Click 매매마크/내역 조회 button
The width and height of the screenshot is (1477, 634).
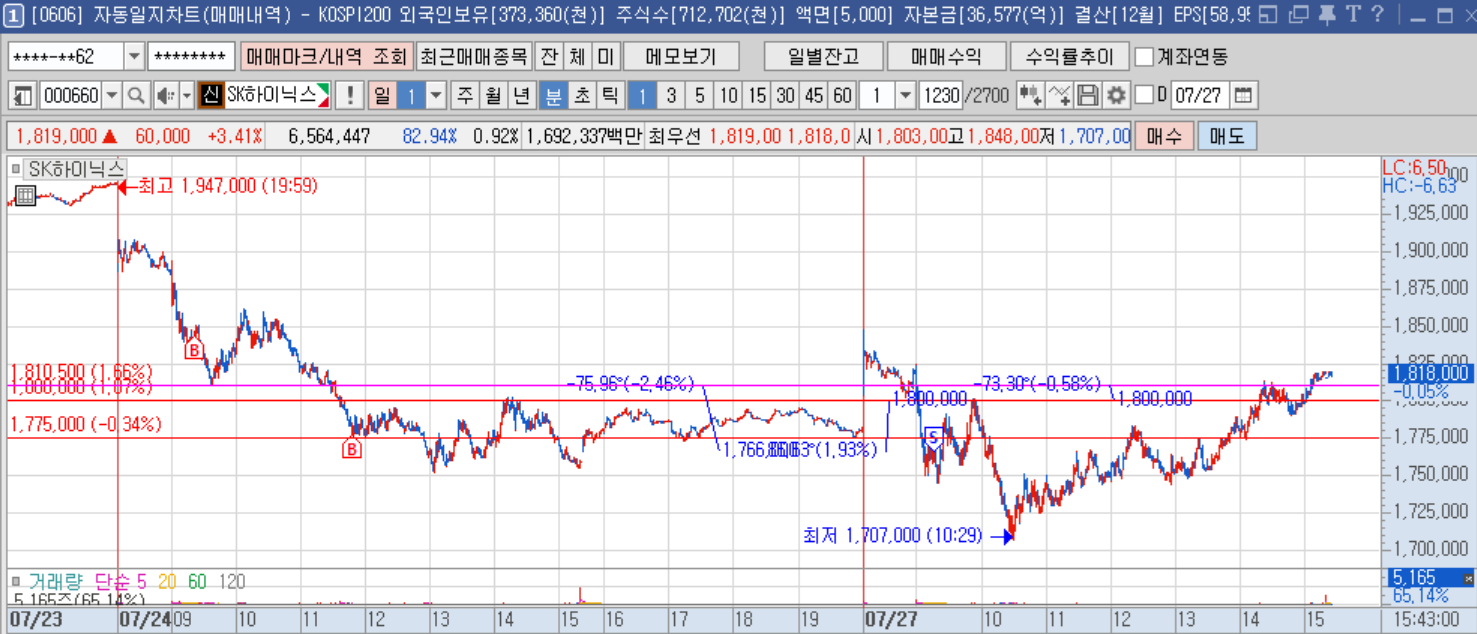click(326, 57)
